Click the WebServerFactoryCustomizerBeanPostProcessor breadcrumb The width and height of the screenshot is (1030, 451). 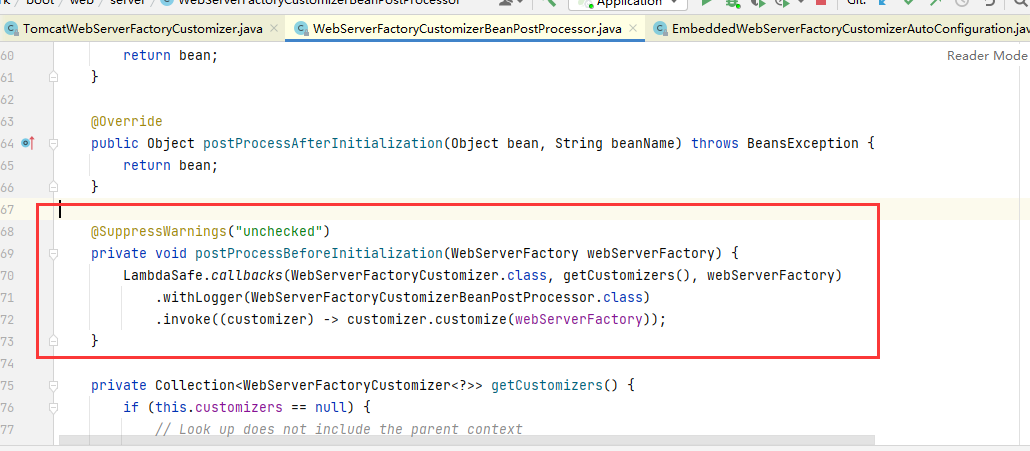click(320, 3)
